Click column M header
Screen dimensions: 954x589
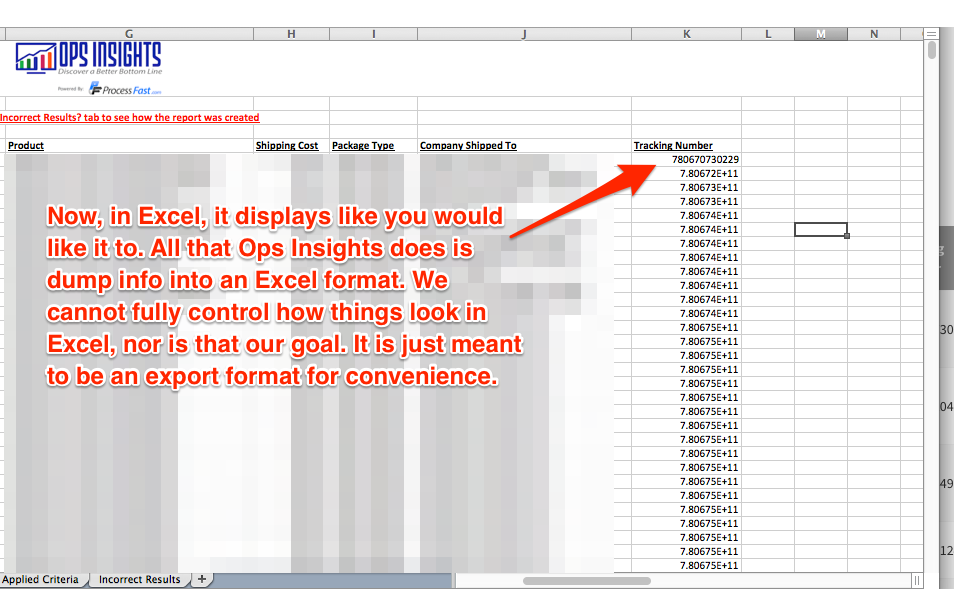click(820, 34)
